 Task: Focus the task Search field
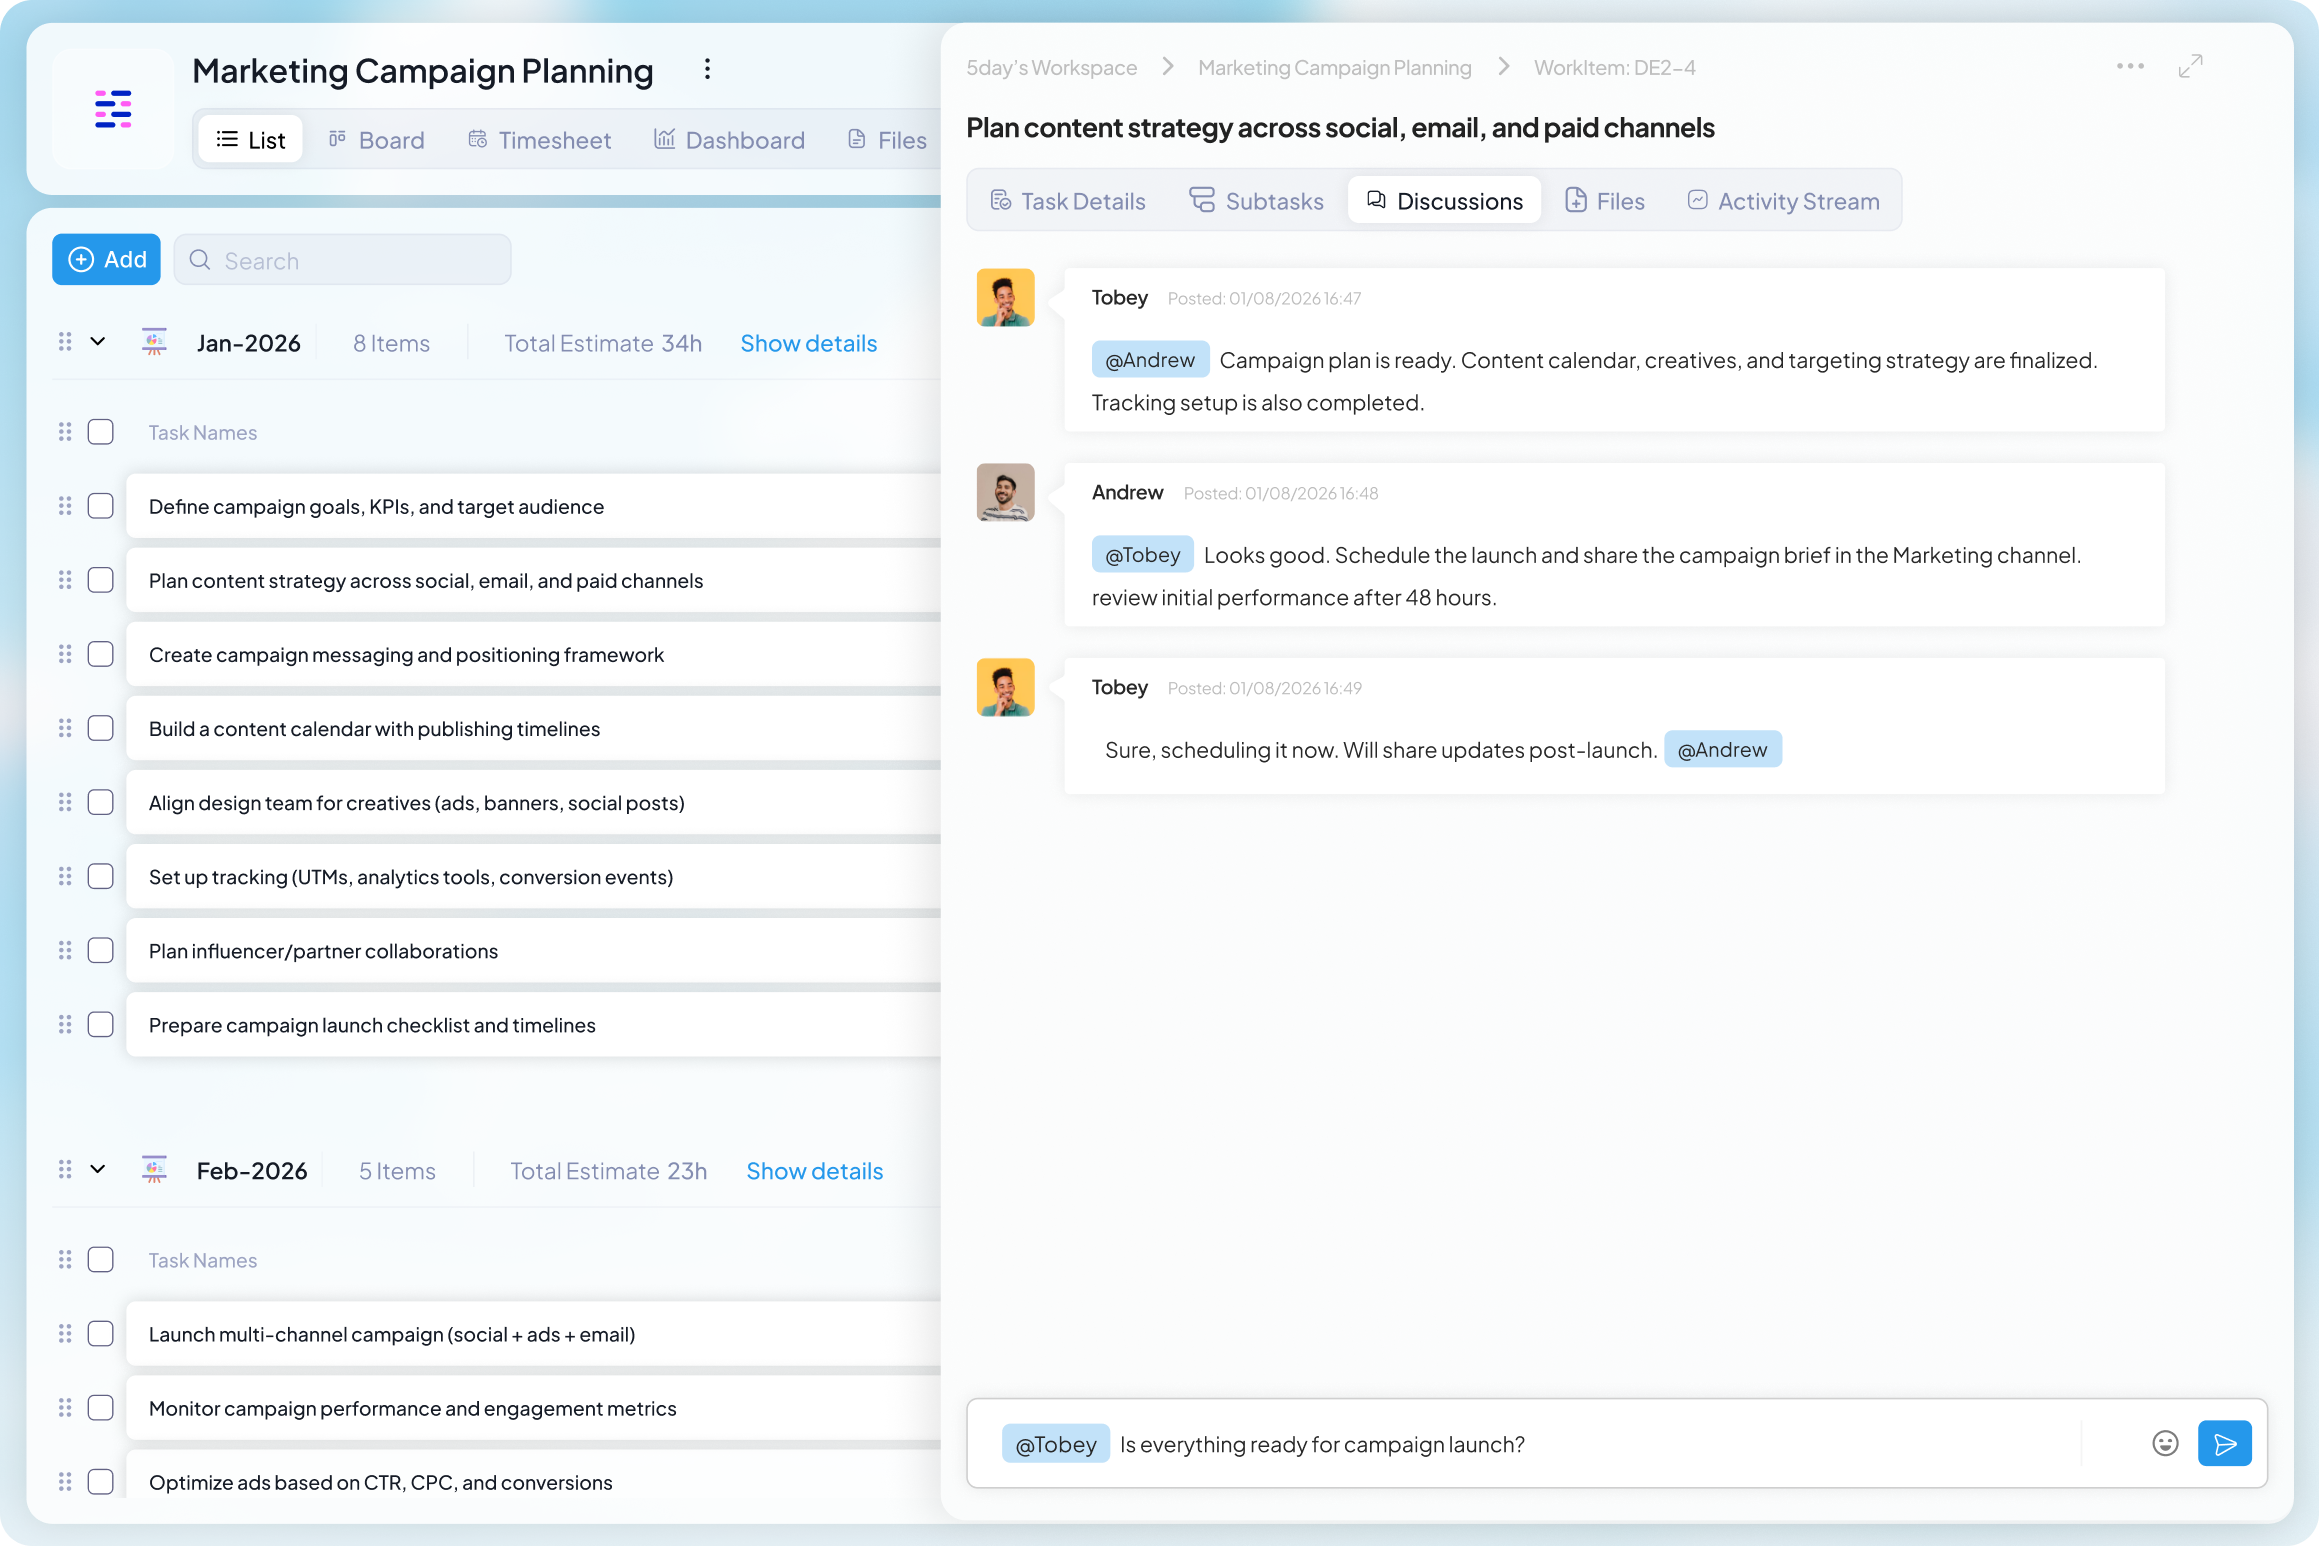(343, 260)
